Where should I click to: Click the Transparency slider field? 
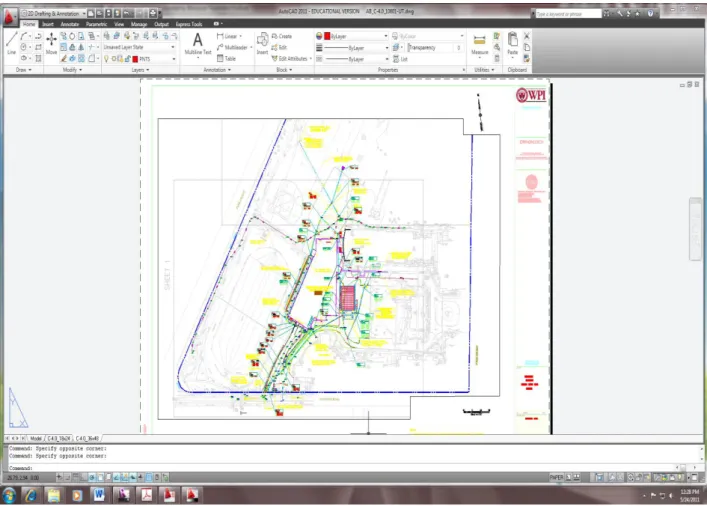tap(435, 47)
